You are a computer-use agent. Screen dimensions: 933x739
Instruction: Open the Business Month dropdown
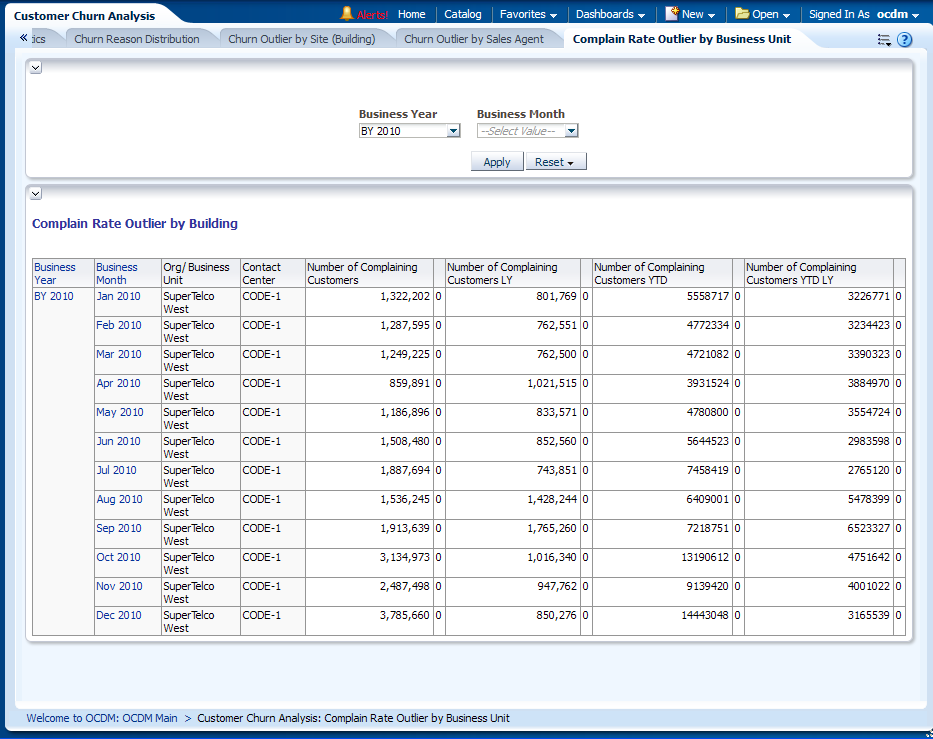(x=571, y=131)
